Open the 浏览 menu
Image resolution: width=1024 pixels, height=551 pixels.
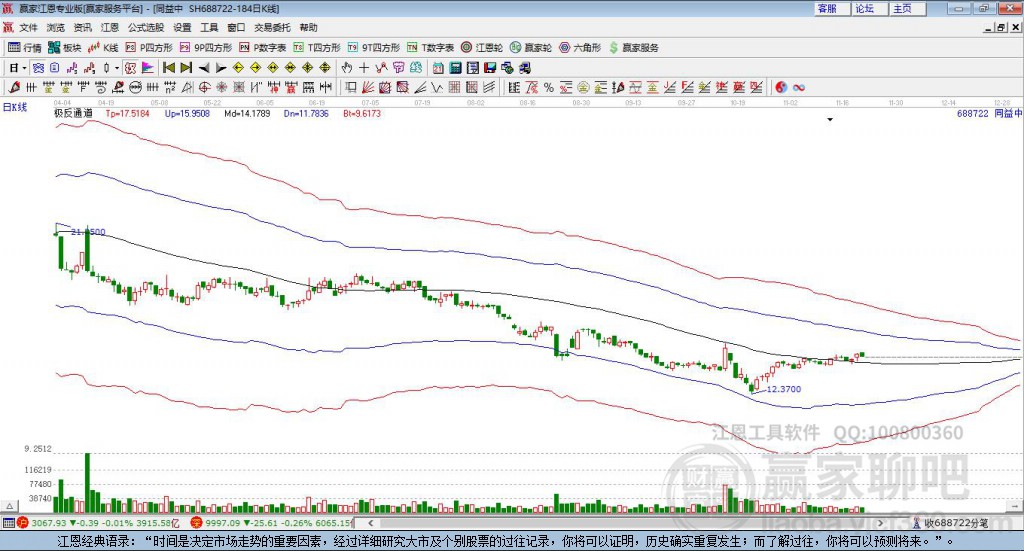pyautogui.click(x=56, y=27)
